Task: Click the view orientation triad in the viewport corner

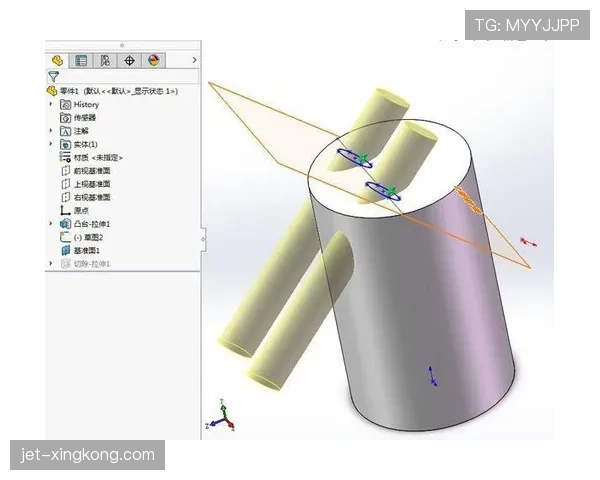Action: click(221, 416)
